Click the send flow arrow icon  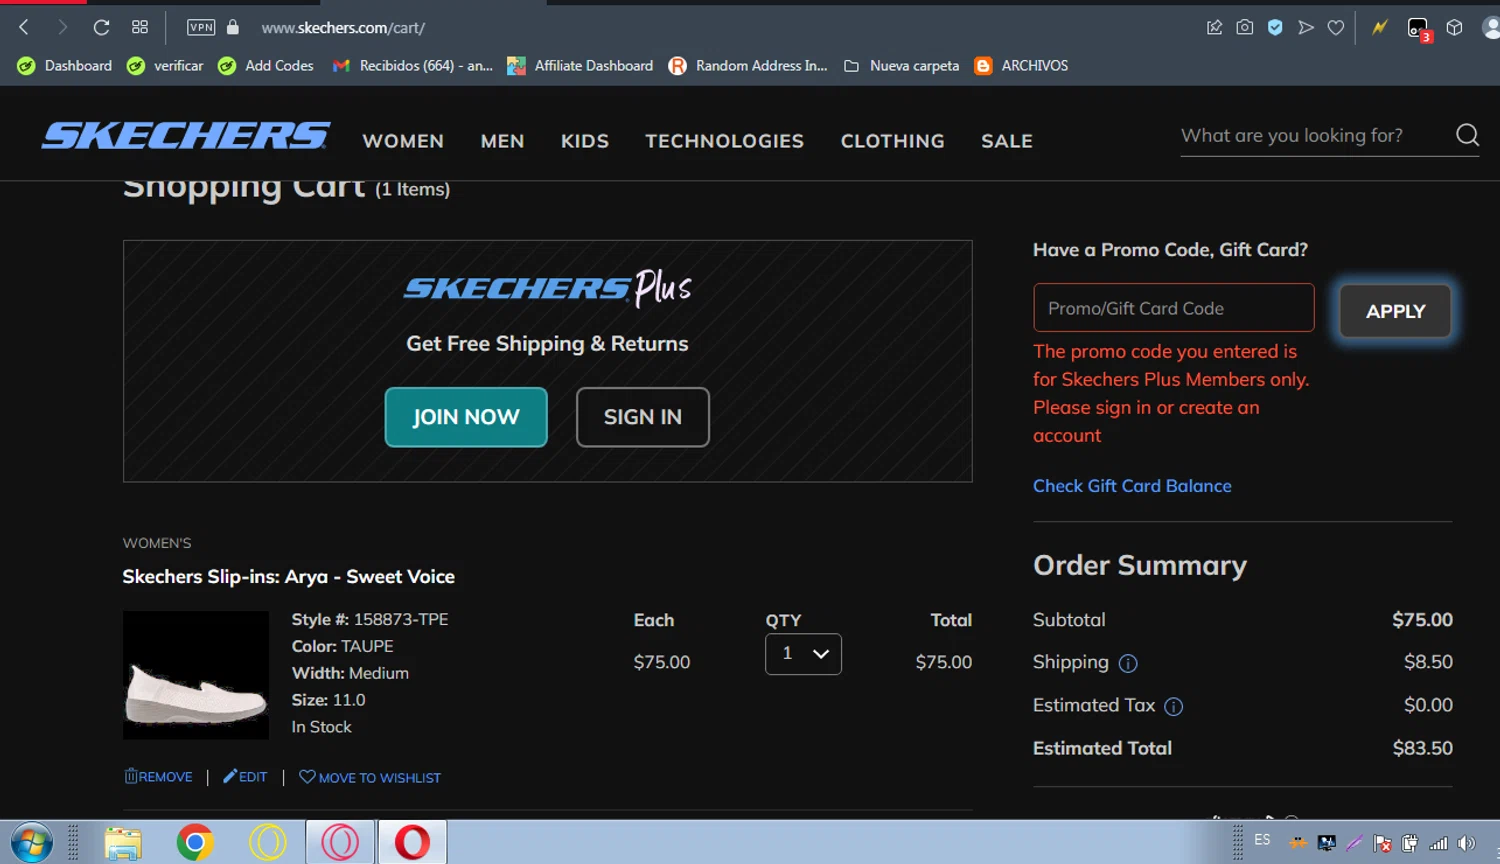tap(1305, 27)
